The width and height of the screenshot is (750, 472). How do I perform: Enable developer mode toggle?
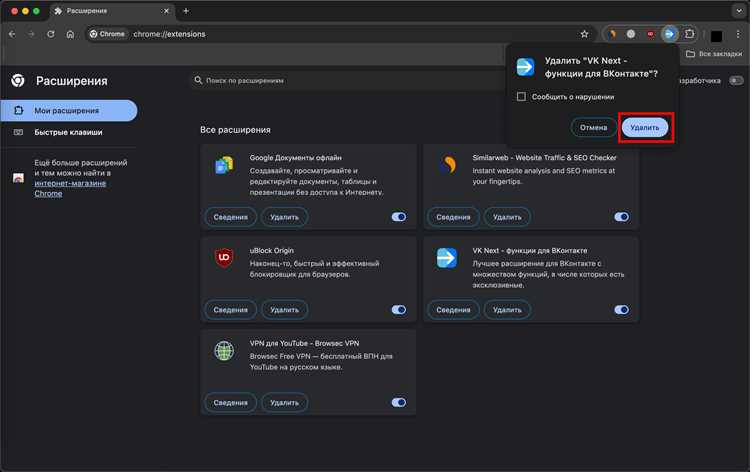coord(736,80)
